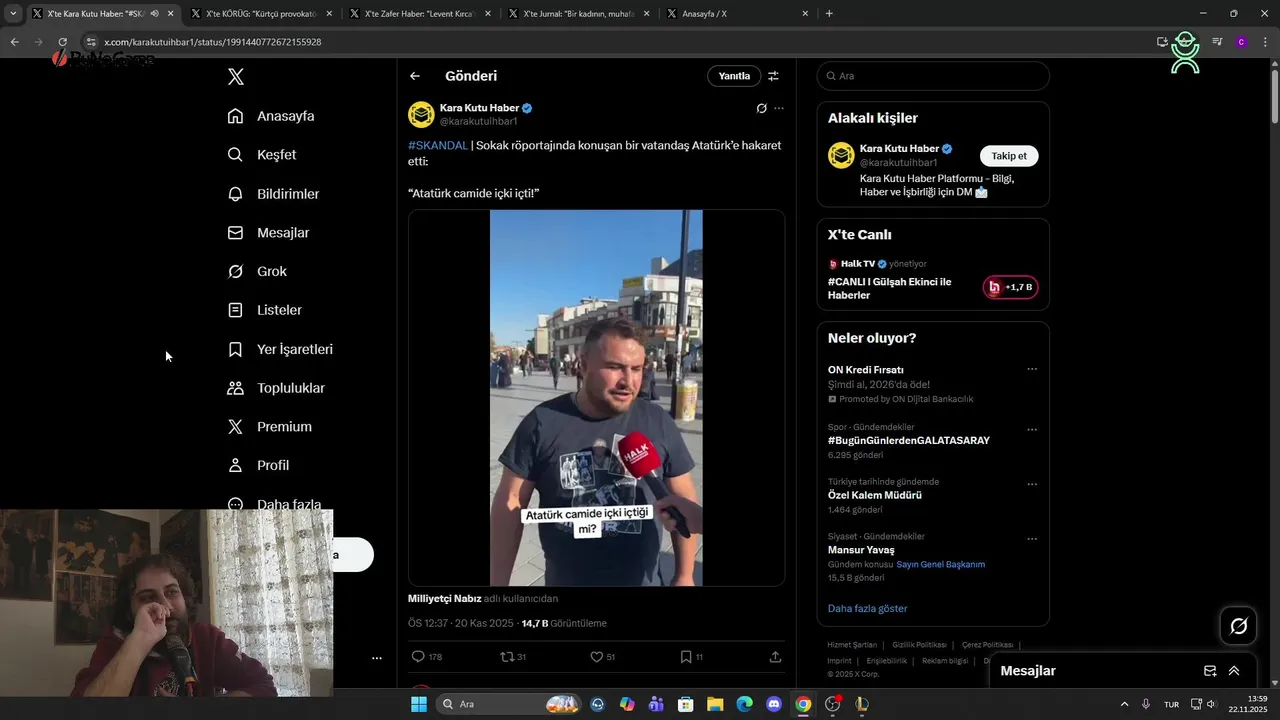Open options for ON Kredi Fırsatı trend
This screenshot has height=720, width=1280.
point(1032,370)
